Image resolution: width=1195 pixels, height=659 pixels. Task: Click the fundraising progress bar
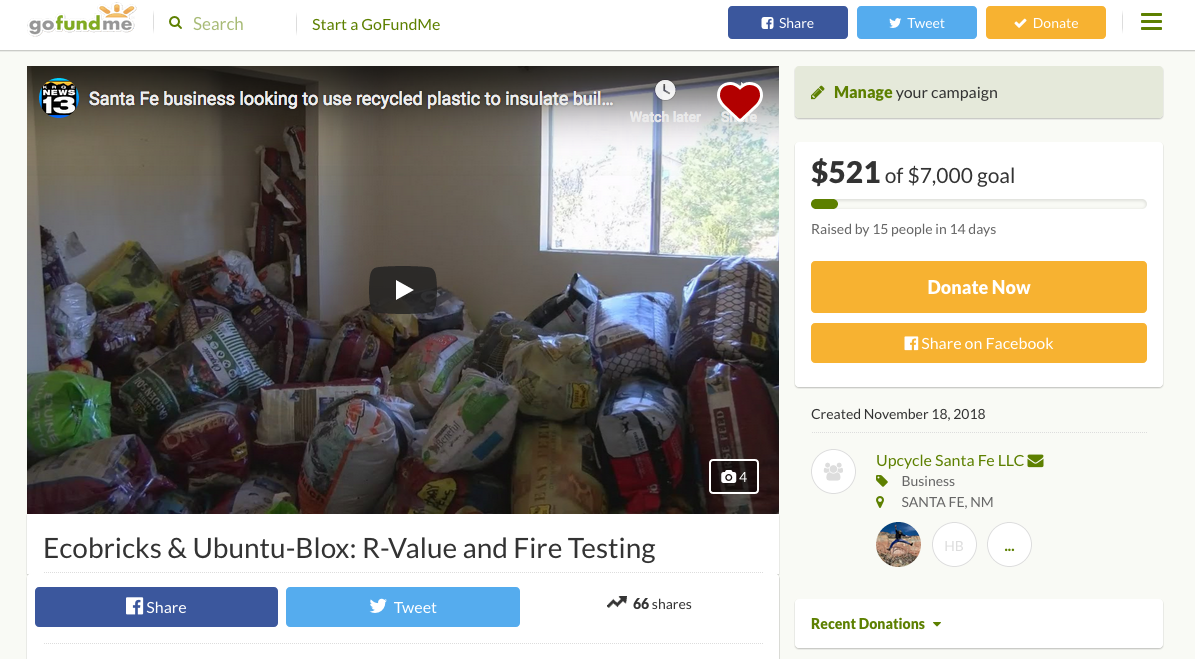click(978, 204)
